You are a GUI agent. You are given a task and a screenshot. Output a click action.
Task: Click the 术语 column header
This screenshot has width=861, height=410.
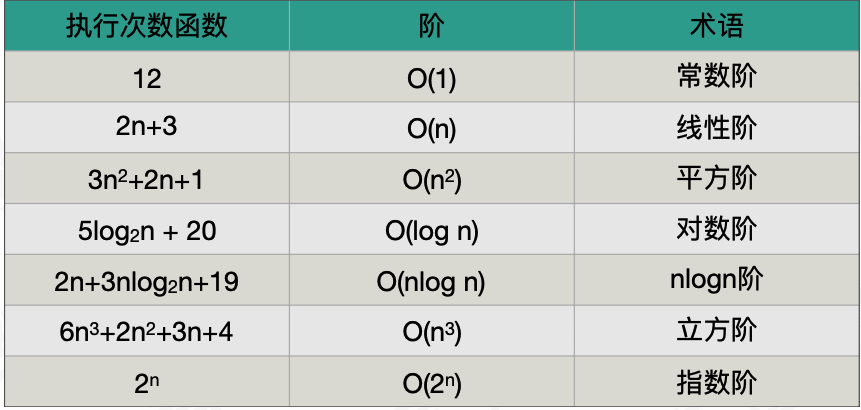click(717, 26)
